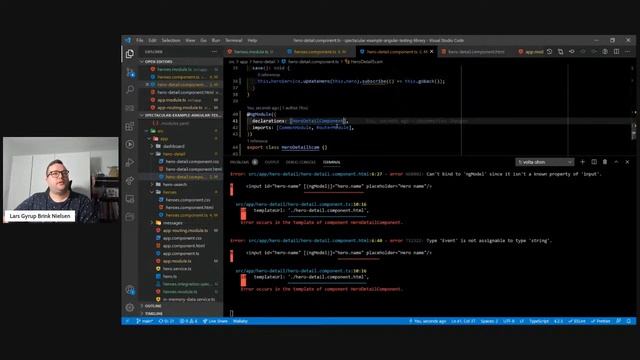Image resolution: width=640 pixels, height=360 pixels.
Task: Click the TypeScript language mode in status bar
Action: tap(539, 321)
